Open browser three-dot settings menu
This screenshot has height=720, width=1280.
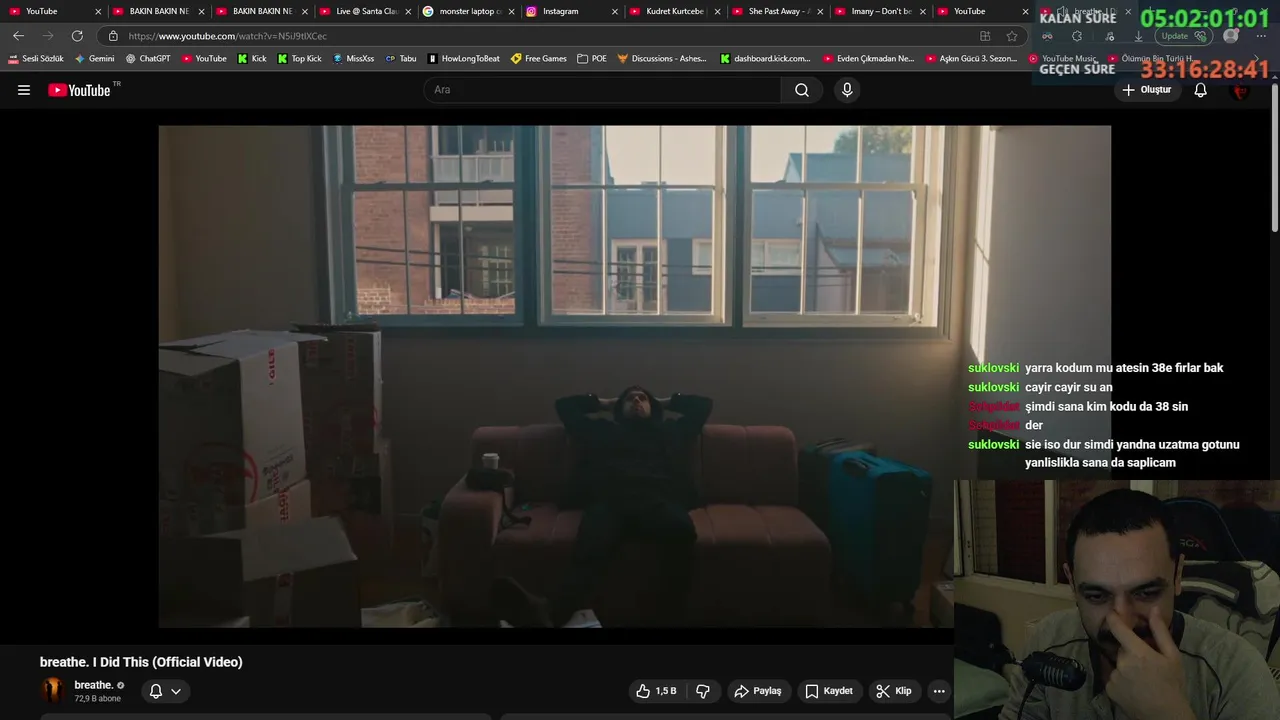point(1261,36)
